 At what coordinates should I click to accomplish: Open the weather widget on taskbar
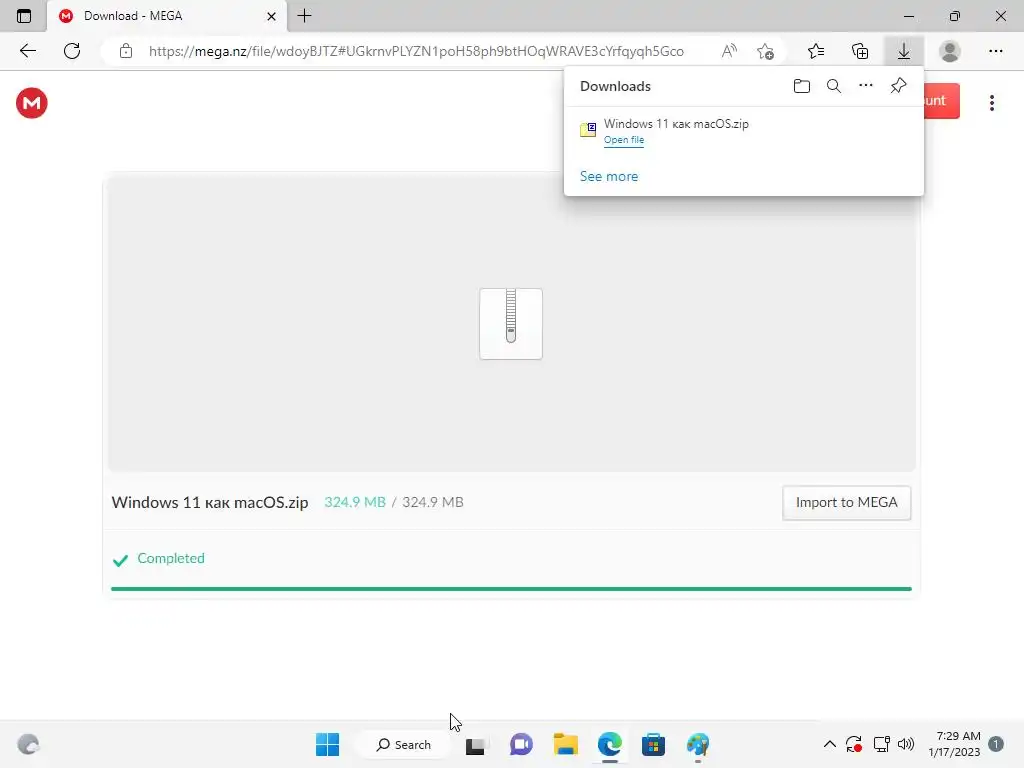tap(28, 744)
